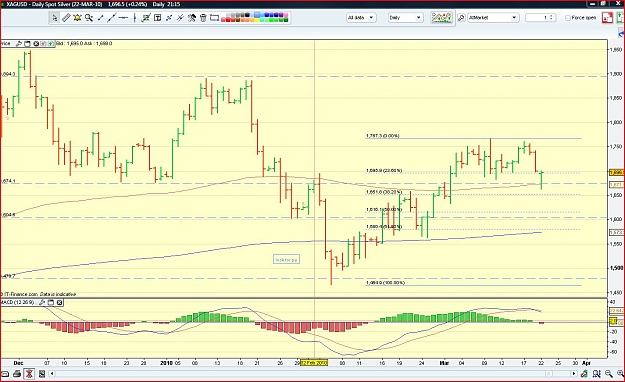Enable the Force open checkbox
625x382 pixels.
point(568,18)
